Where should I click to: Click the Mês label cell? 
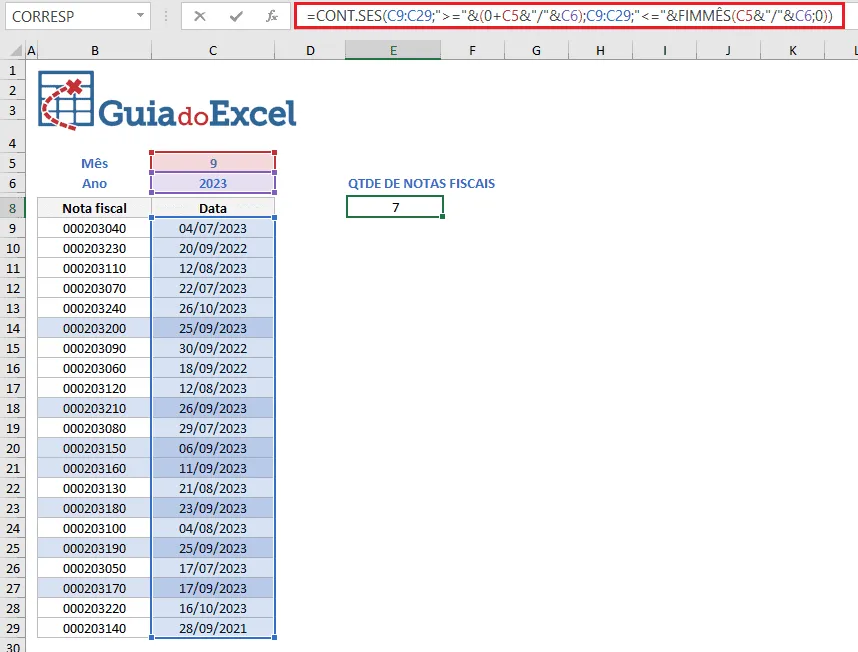coord(95,164)
